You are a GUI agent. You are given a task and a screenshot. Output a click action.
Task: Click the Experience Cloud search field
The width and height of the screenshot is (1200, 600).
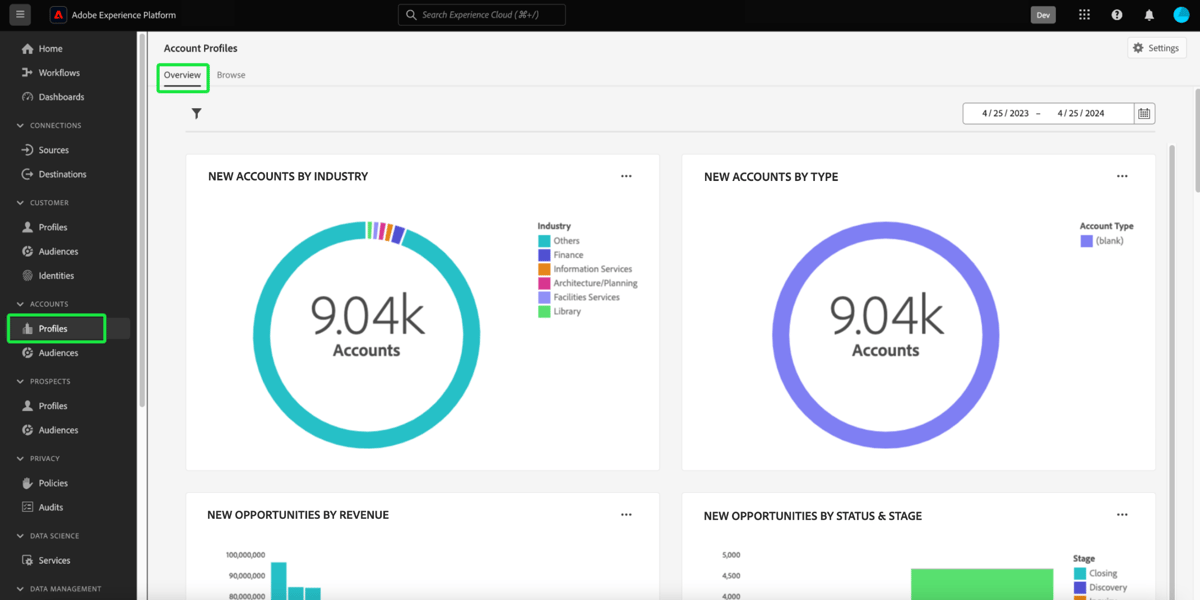[x=481, y=14]
